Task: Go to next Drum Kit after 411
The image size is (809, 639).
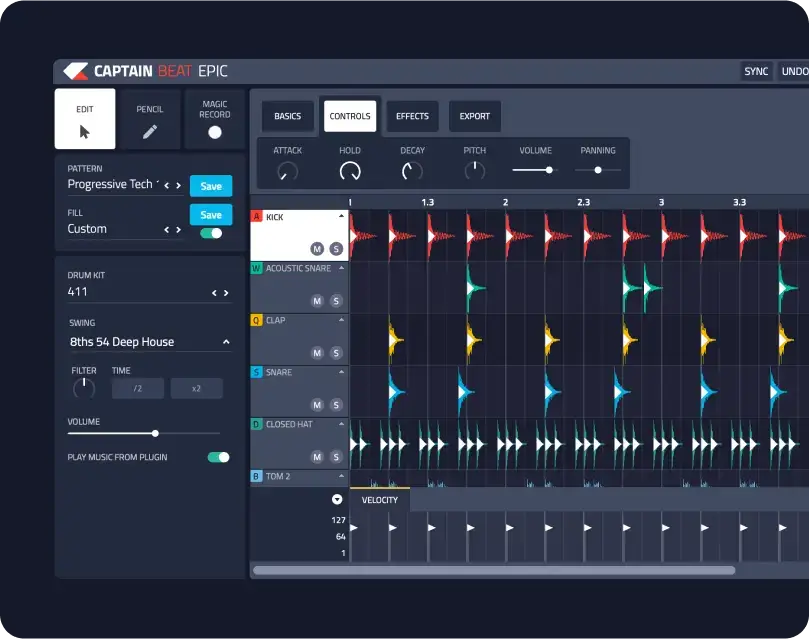Action: pyautogui.click(x=228, y=293)
